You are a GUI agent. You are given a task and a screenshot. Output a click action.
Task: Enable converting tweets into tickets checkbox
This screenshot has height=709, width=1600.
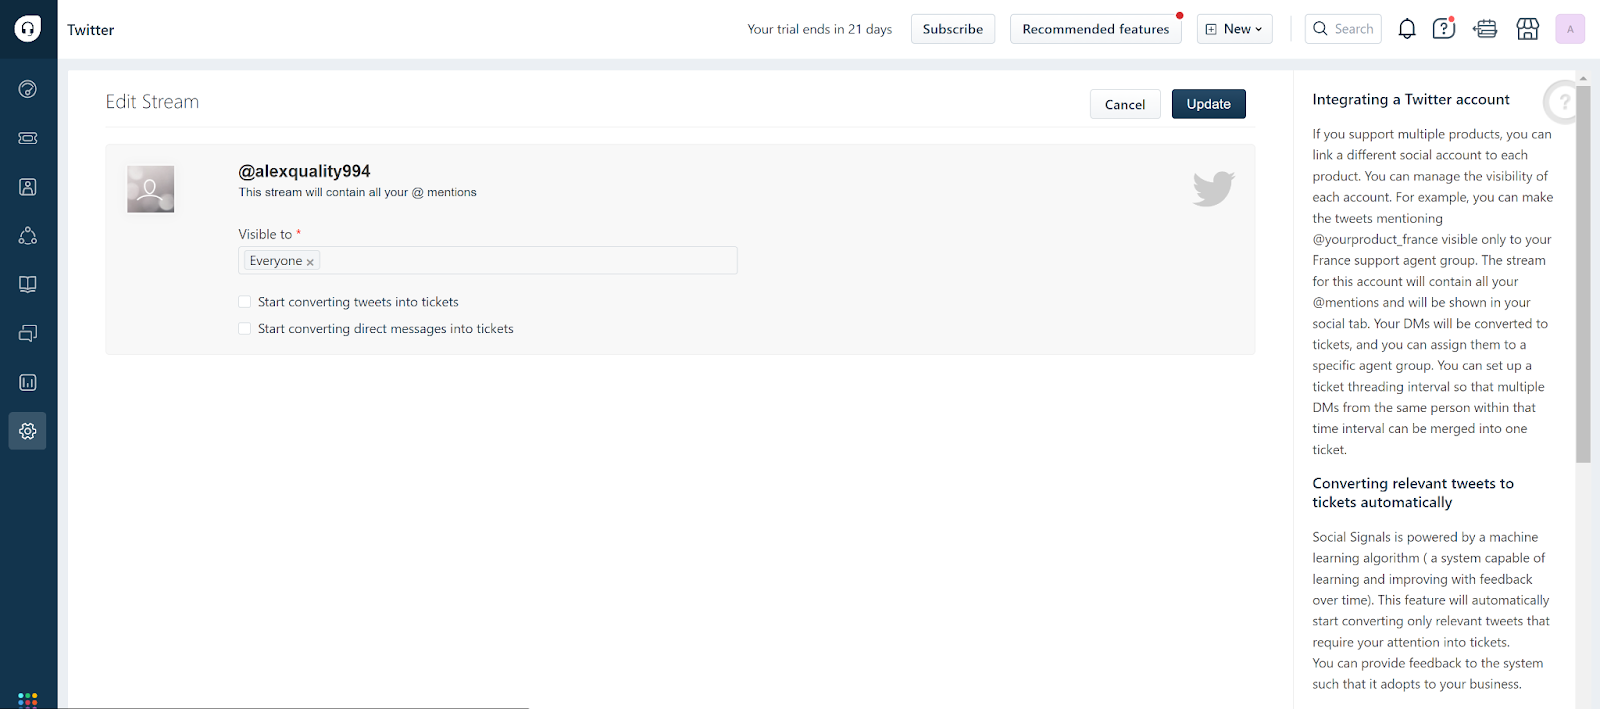click(x=245, y=302)
